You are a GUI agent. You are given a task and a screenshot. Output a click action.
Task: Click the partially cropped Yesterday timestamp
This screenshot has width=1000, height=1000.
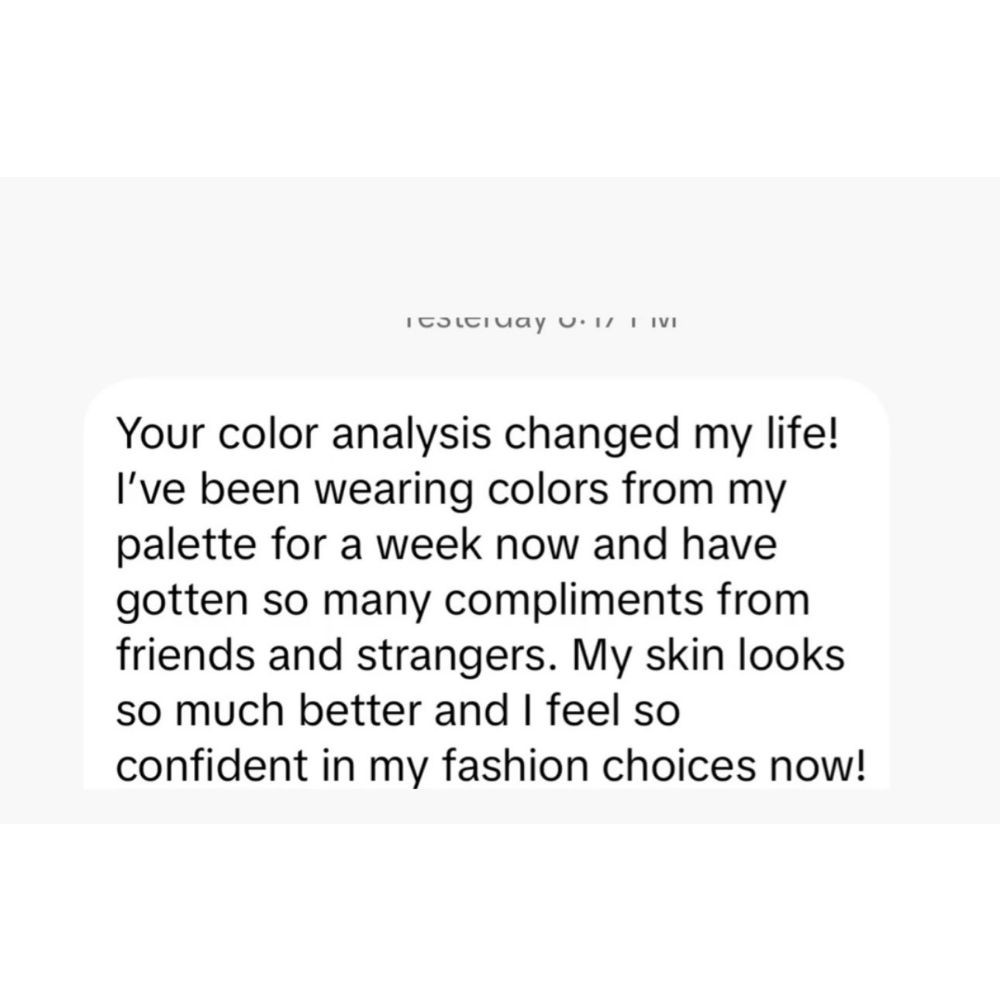tap(541, 322)
